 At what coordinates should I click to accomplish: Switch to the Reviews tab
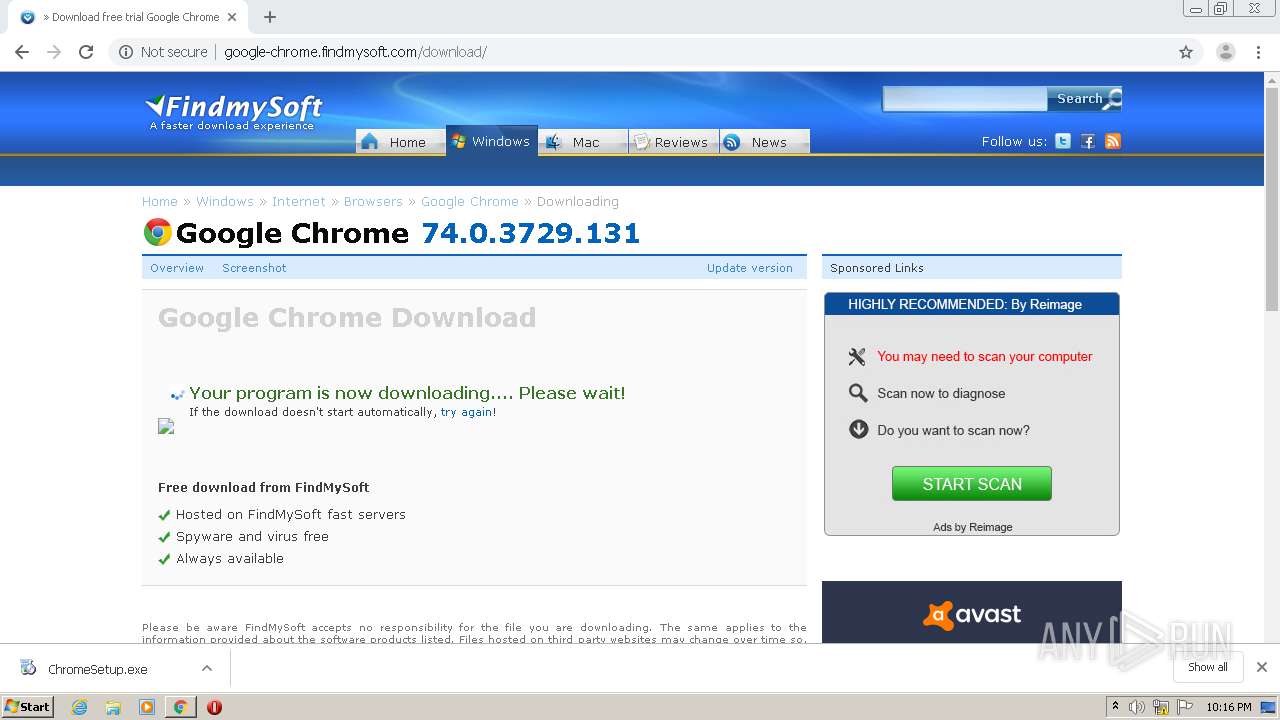[674, 142]
